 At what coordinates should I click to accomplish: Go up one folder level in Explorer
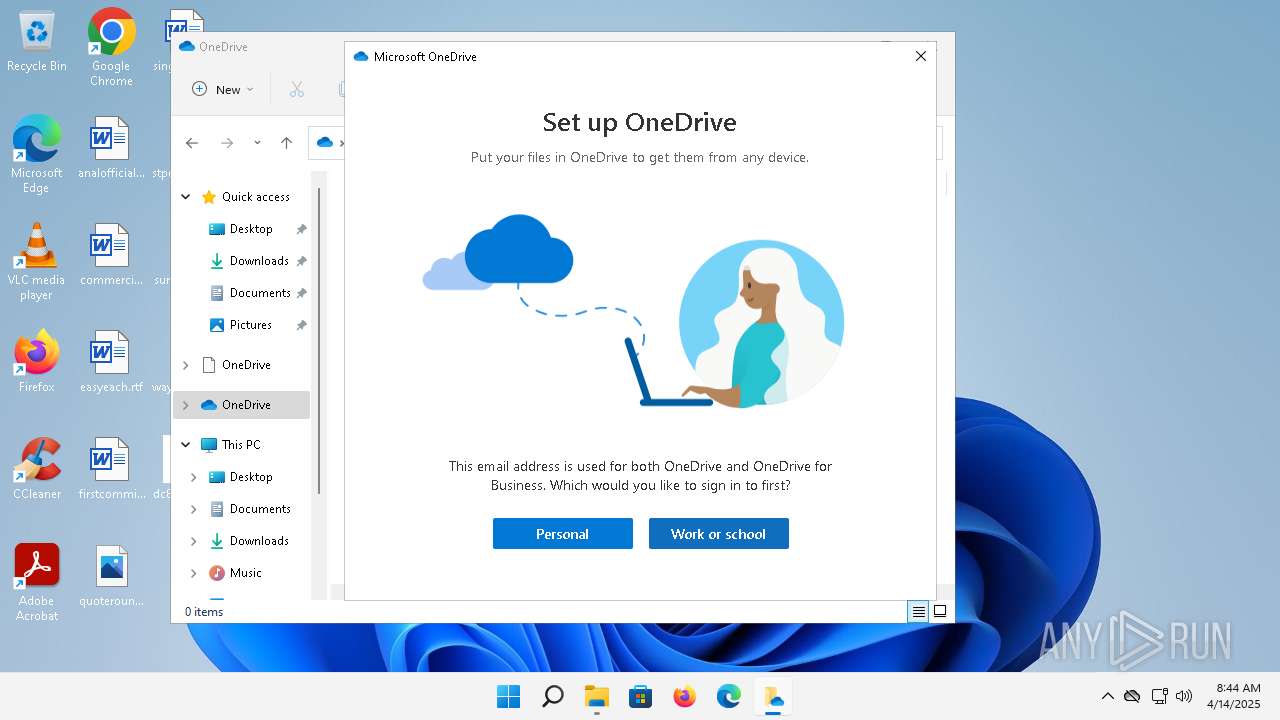286,143
